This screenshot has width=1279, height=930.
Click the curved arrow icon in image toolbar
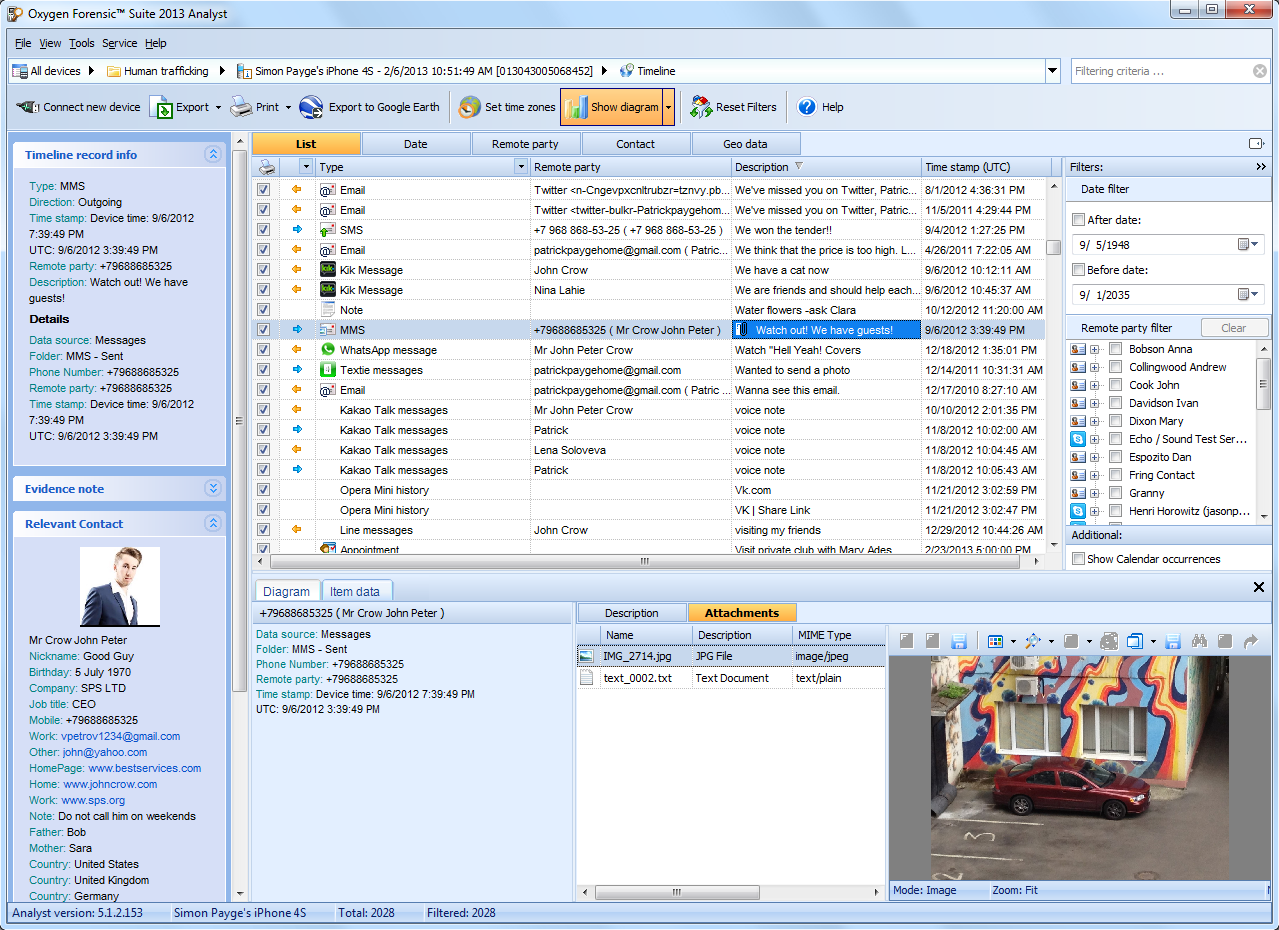coord(1250,641)
